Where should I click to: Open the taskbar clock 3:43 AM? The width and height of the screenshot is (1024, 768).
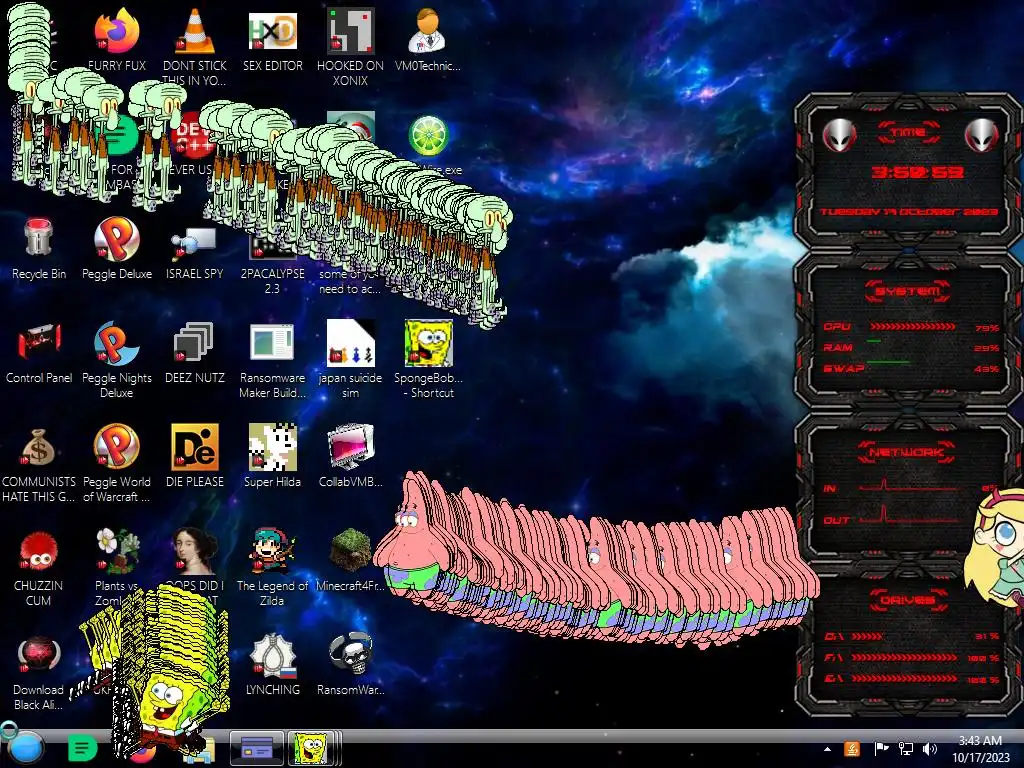980,749
